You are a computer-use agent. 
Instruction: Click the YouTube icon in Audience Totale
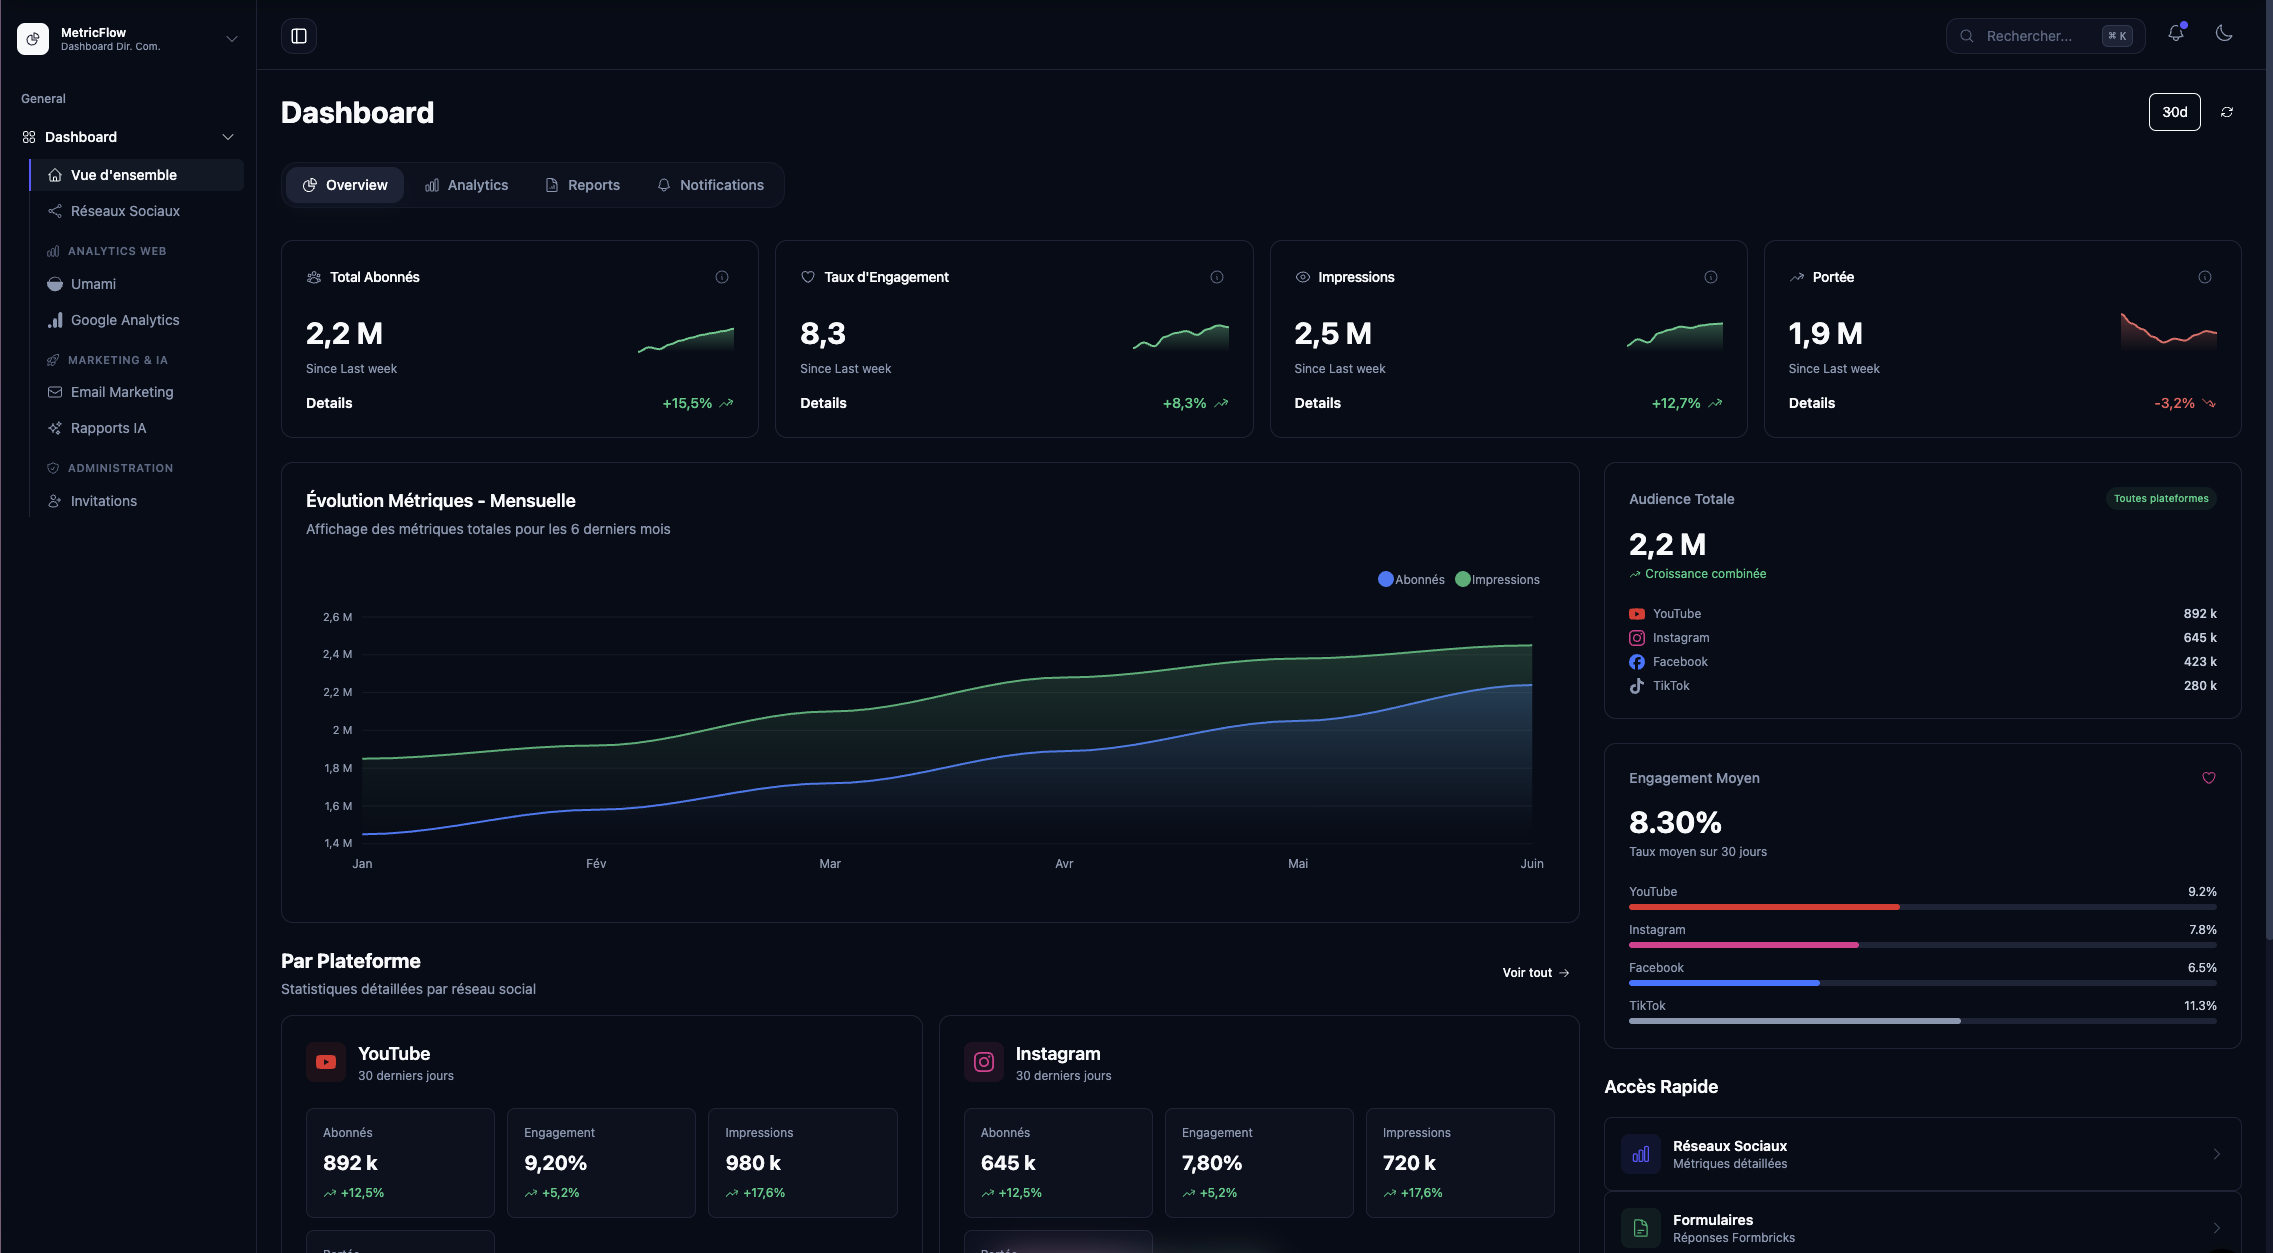tap(1637, 614)
